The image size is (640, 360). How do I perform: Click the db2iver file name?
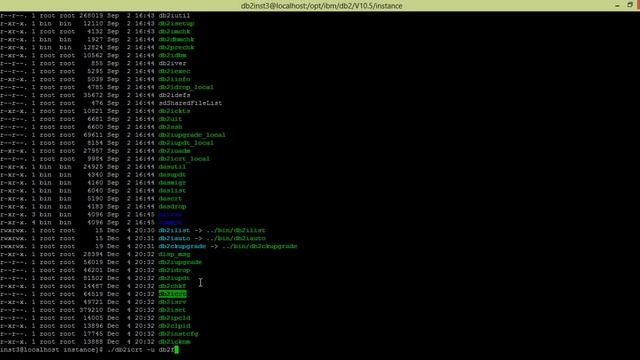172,63
